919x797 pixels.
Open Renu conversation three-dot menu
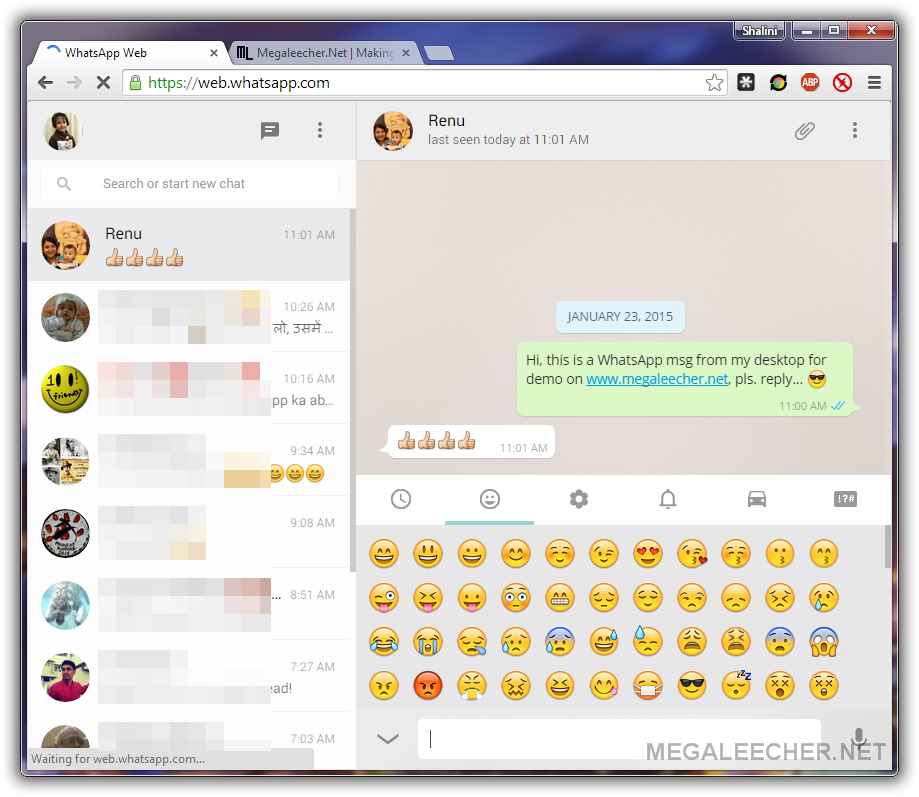(x=855, y=130)
